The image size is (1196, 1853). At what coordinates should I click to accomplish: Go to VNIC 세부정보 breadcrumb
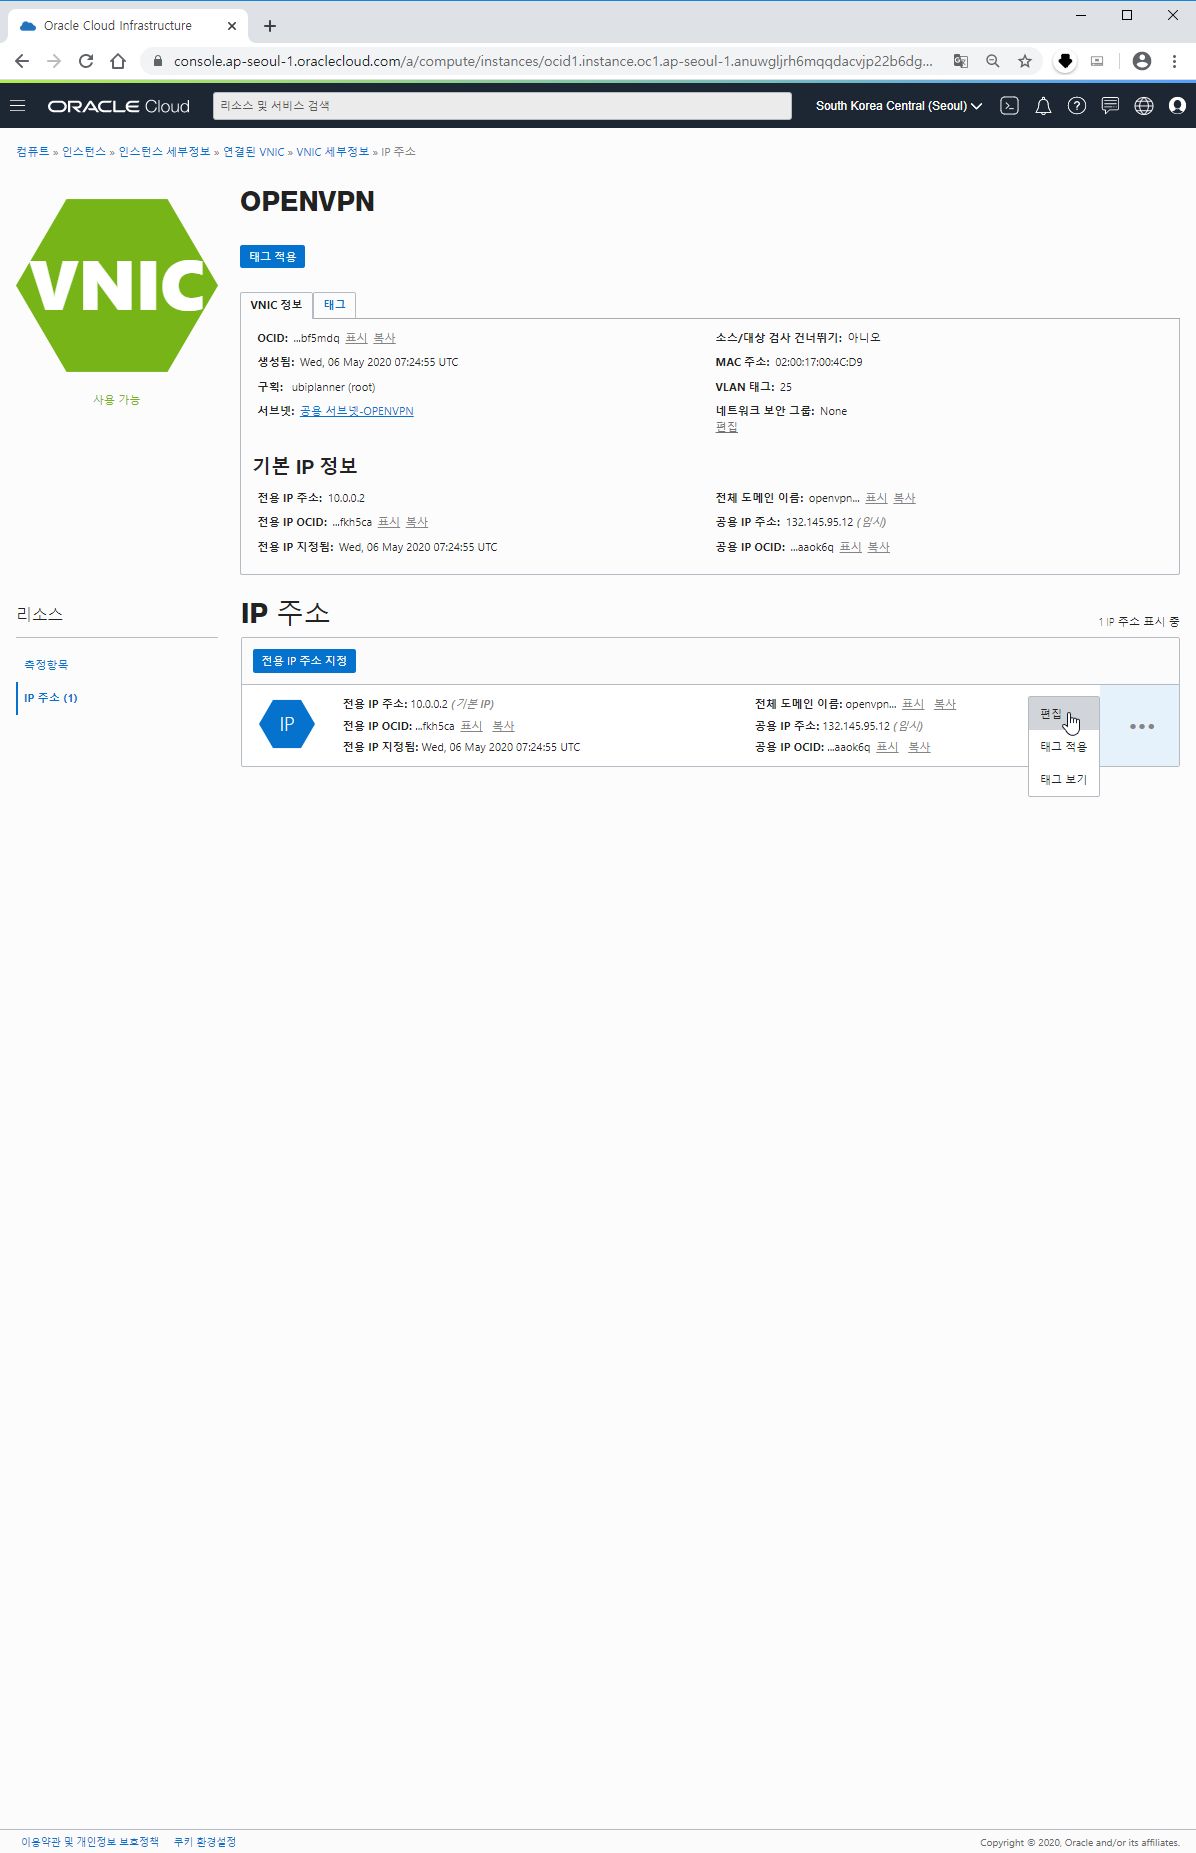tap(332, 152)
